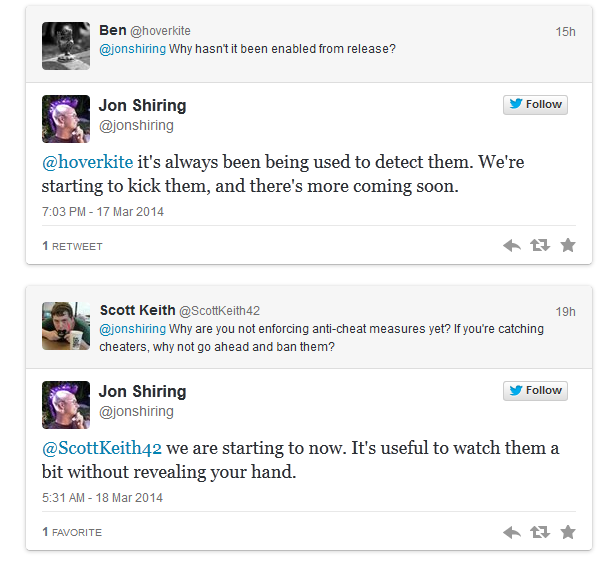
Task: Retweet the tweet about kicking cheaters
Action: (540, 245)
